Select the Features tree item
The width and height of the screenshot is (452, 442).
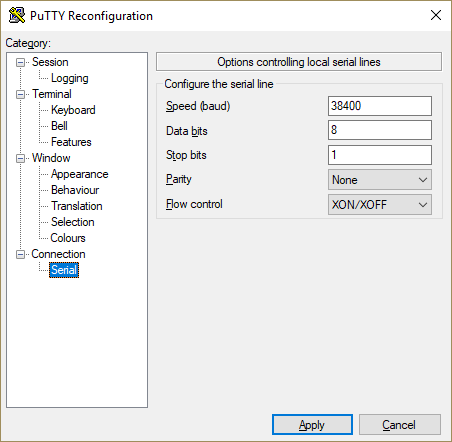point(71,142)
